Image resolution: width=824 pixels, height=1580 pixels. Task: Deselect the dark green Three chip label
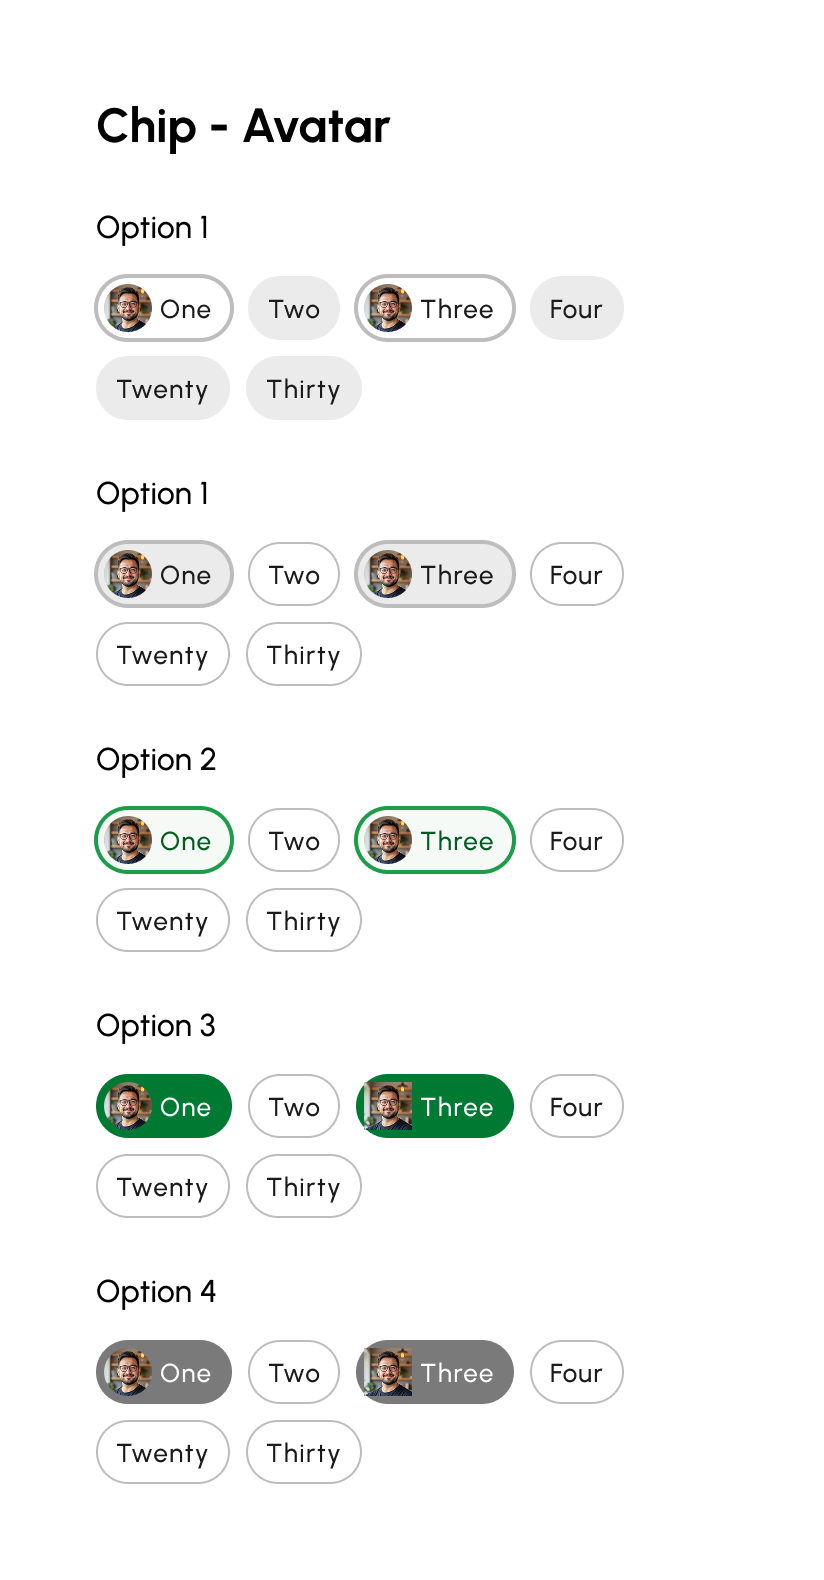pyautogui.click(x=457, y=1106)
